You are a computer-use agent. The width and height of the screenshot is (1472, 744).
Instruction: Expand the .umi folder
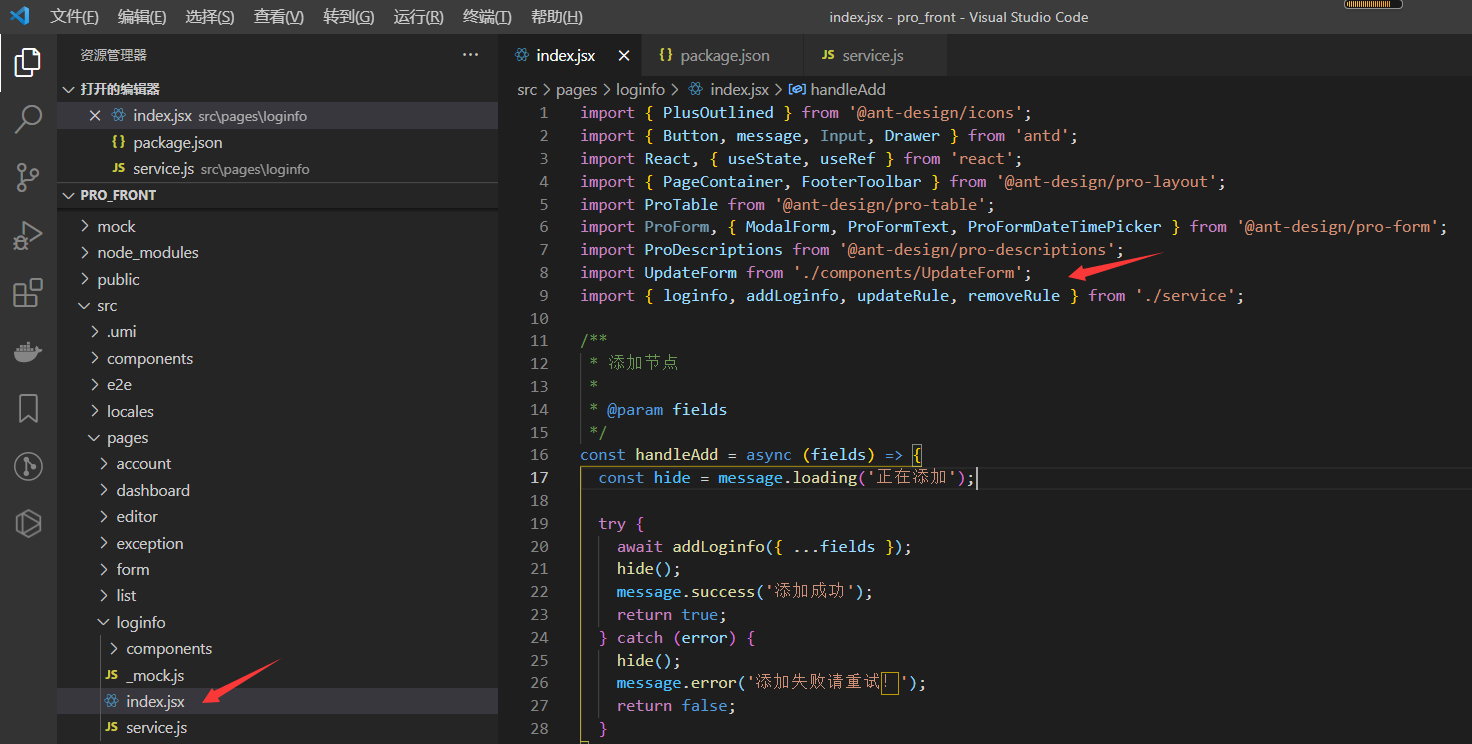click(x=278, y=331)
